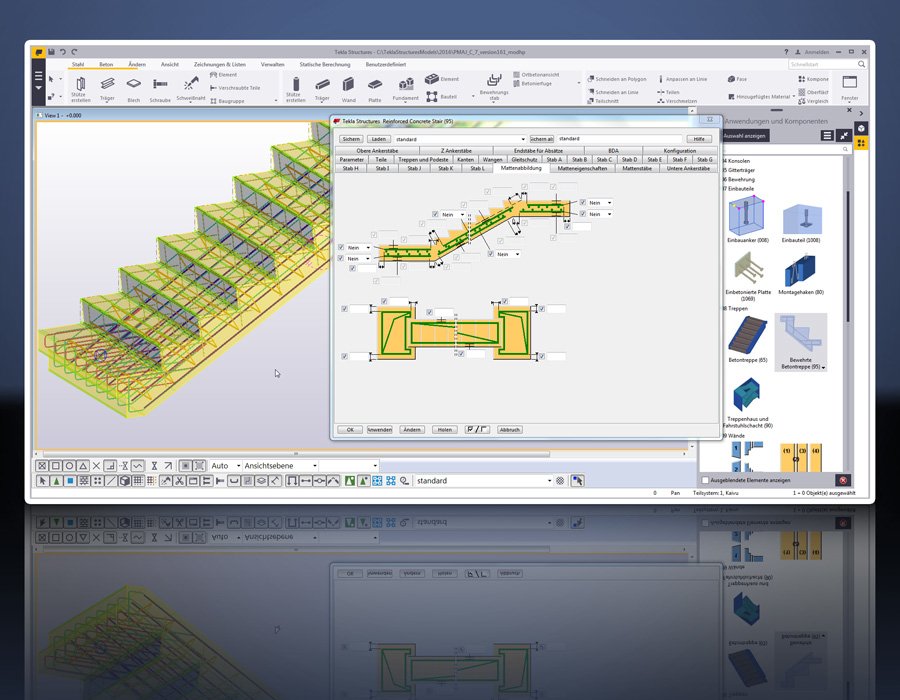This screenshot has height=700, width=900.
Task: Click the undo arrow in title bar
Action: coord(63,52)
